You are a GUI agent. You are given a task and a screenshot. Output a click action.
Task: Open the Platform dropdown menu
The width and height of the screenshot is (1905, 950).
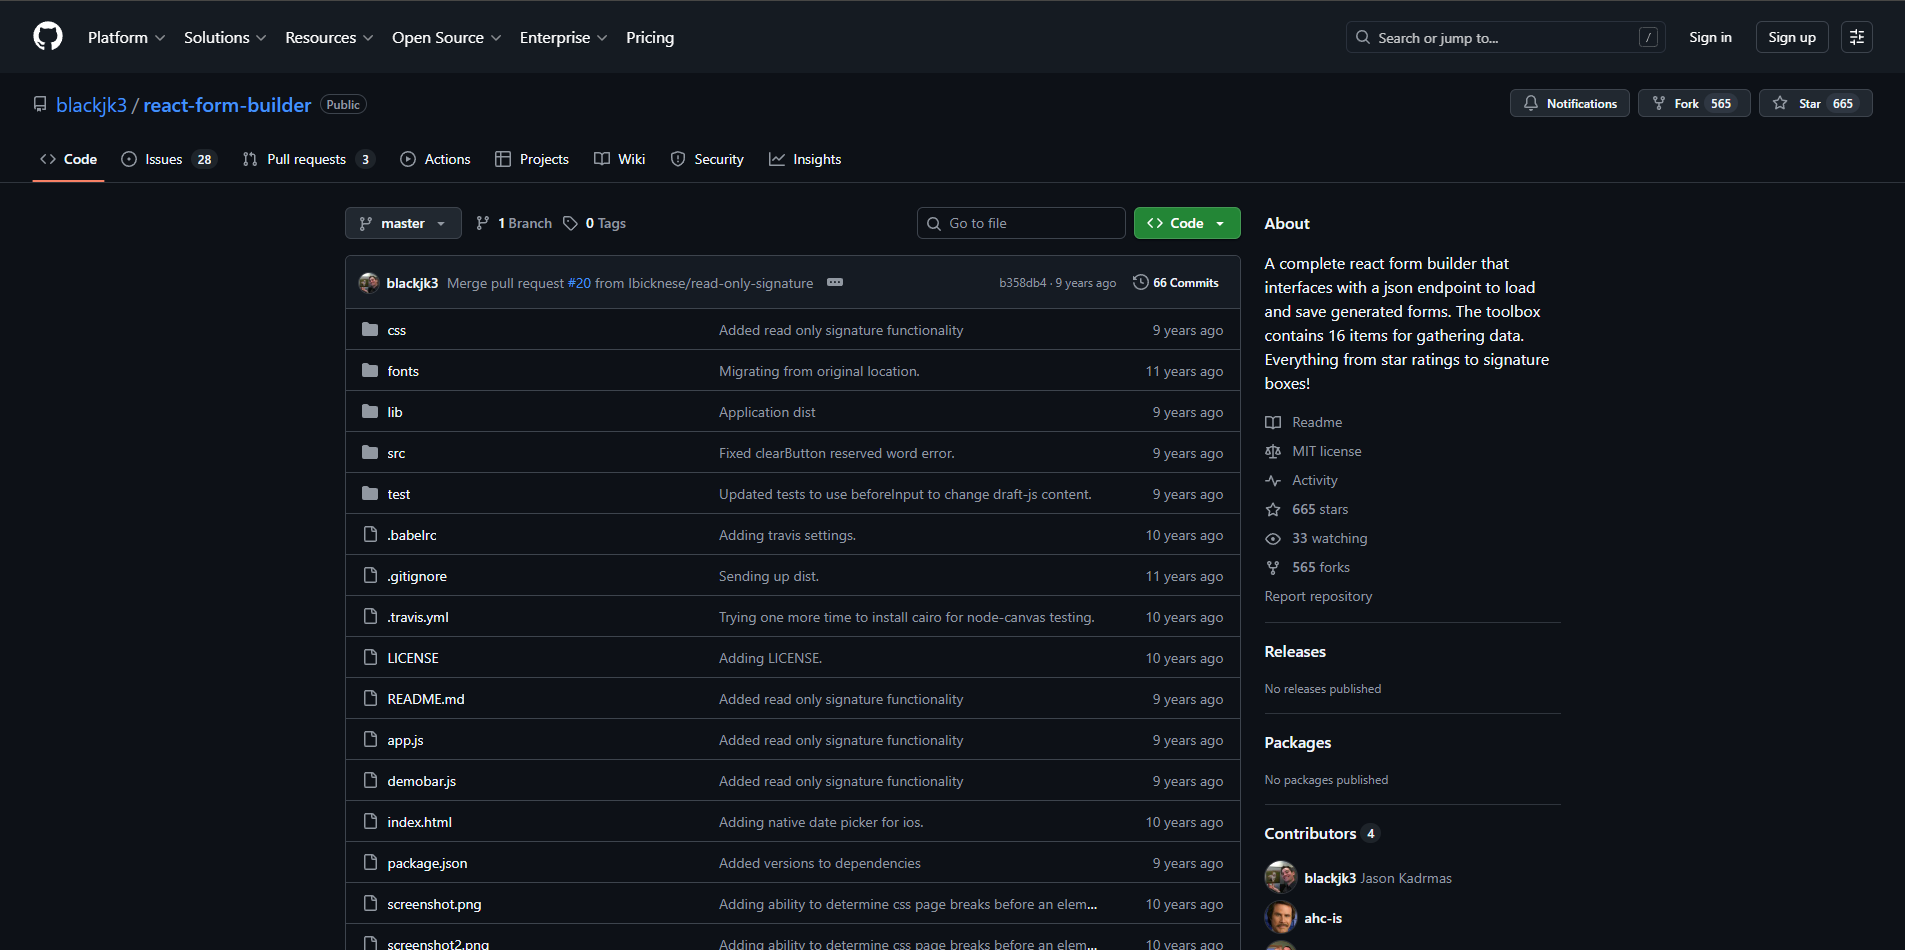[127, 37]
